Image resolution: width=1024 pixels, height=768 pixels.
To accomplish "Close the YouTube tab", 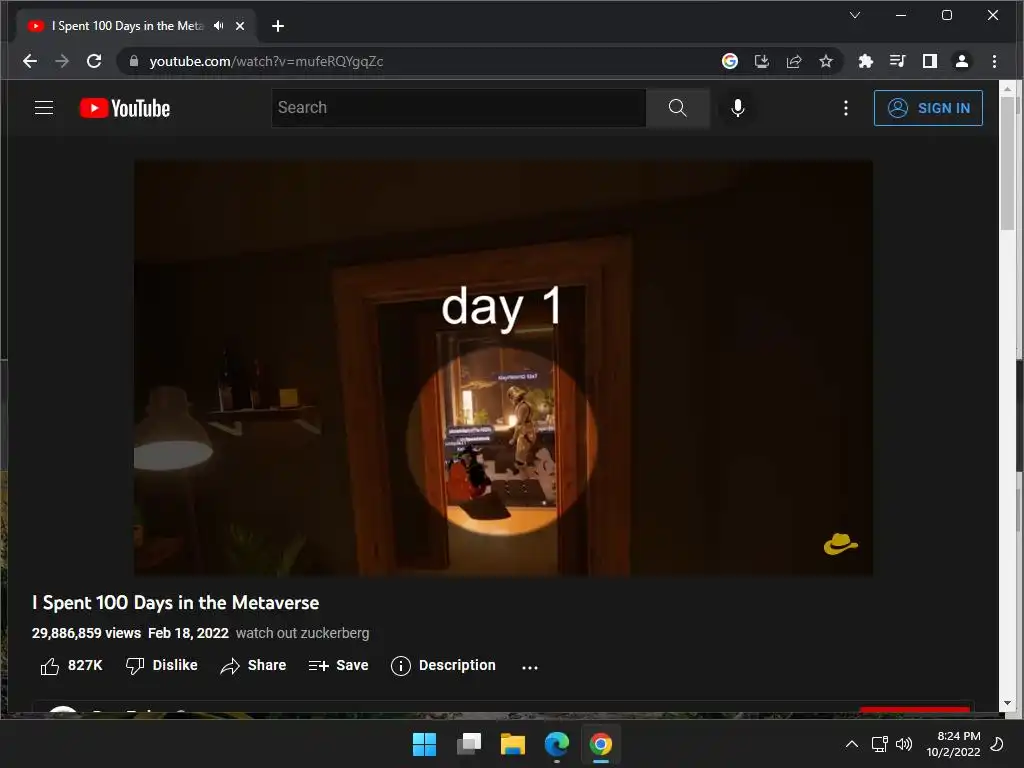I will coord(240,26).
